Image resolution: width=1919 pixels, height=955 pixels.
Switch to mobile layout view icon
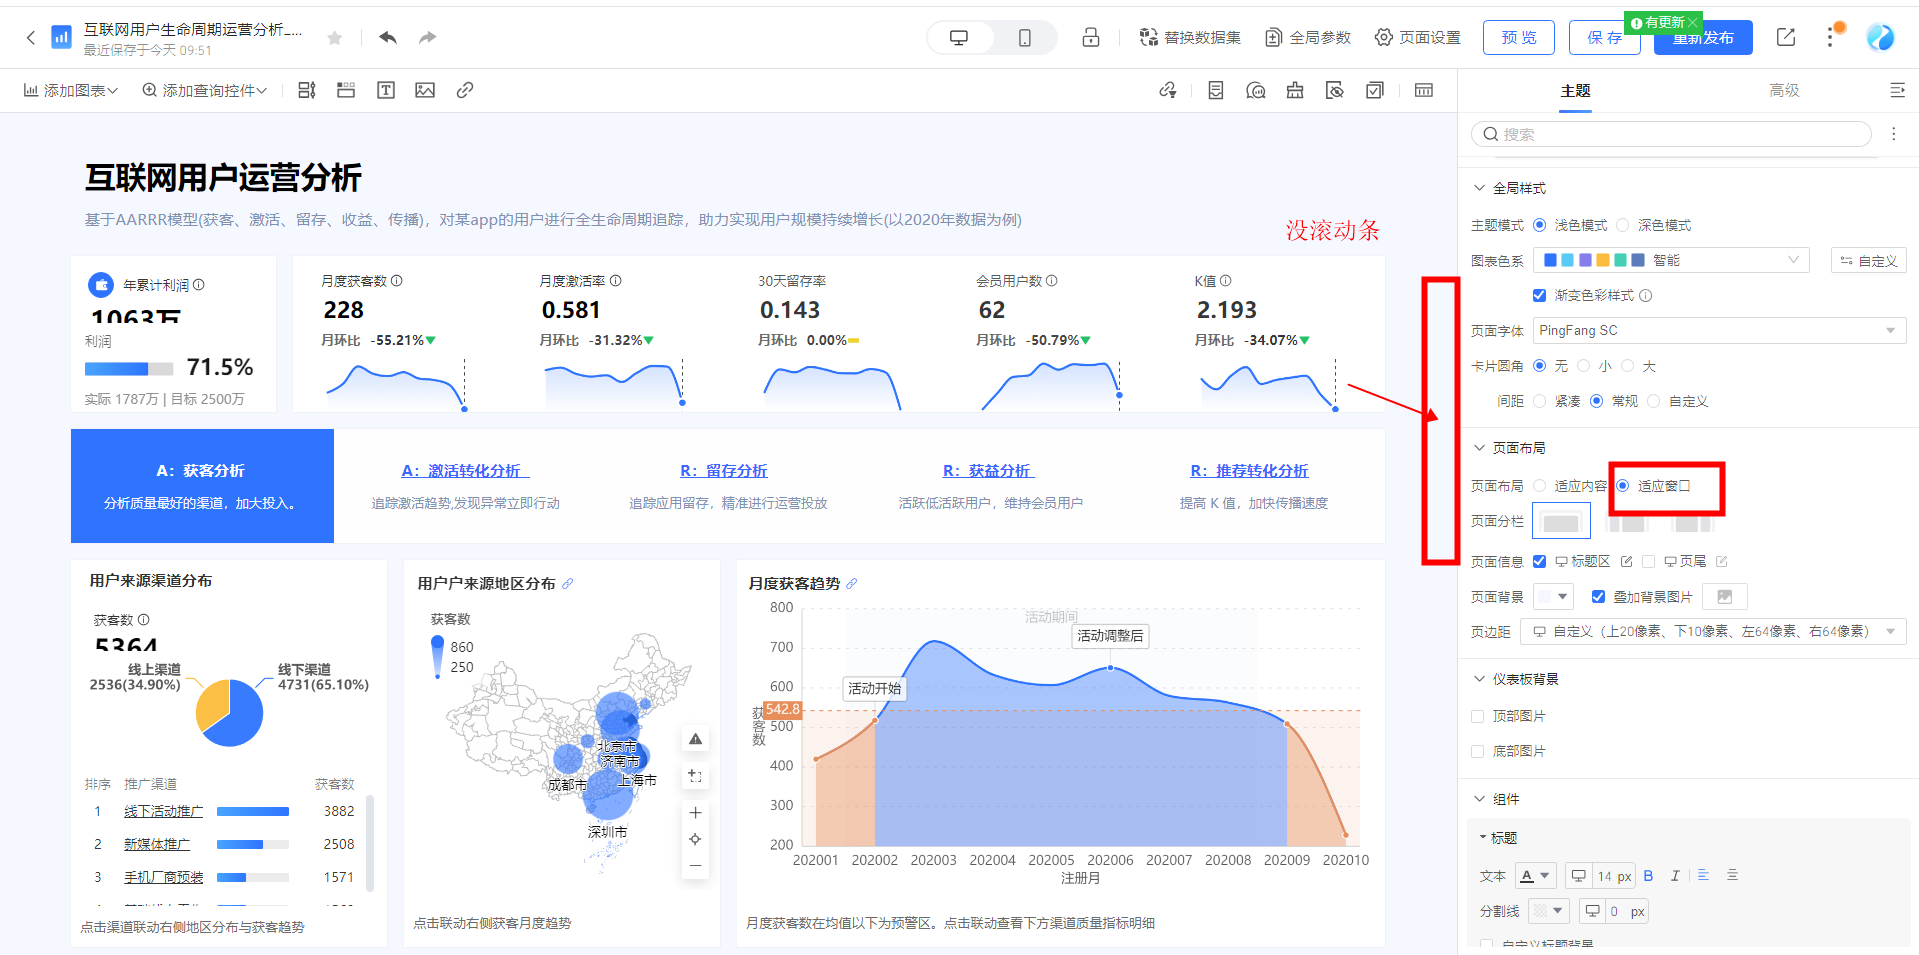tap(1024, 38)
